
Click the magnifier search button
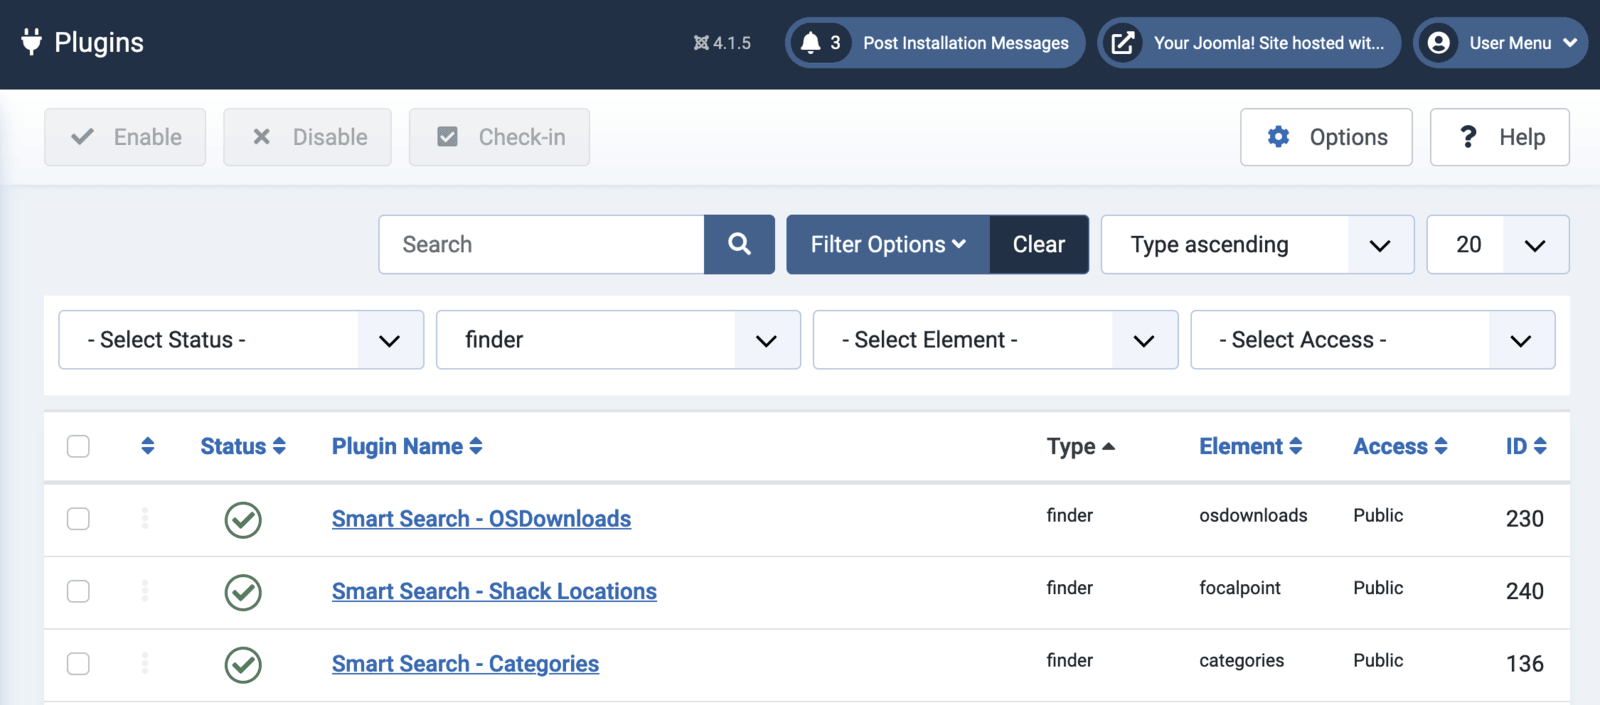pos(739,244)
